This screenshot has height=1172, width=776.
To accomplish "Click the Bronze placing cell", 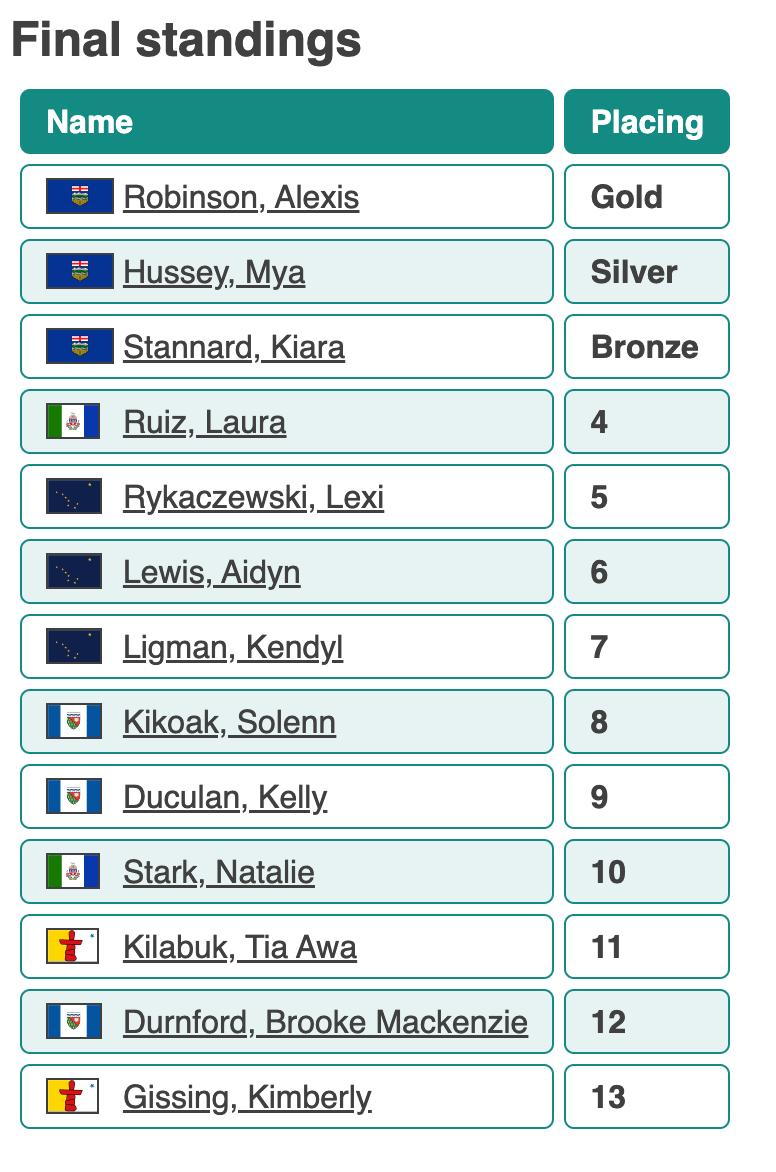I will (x=647, y=347).
